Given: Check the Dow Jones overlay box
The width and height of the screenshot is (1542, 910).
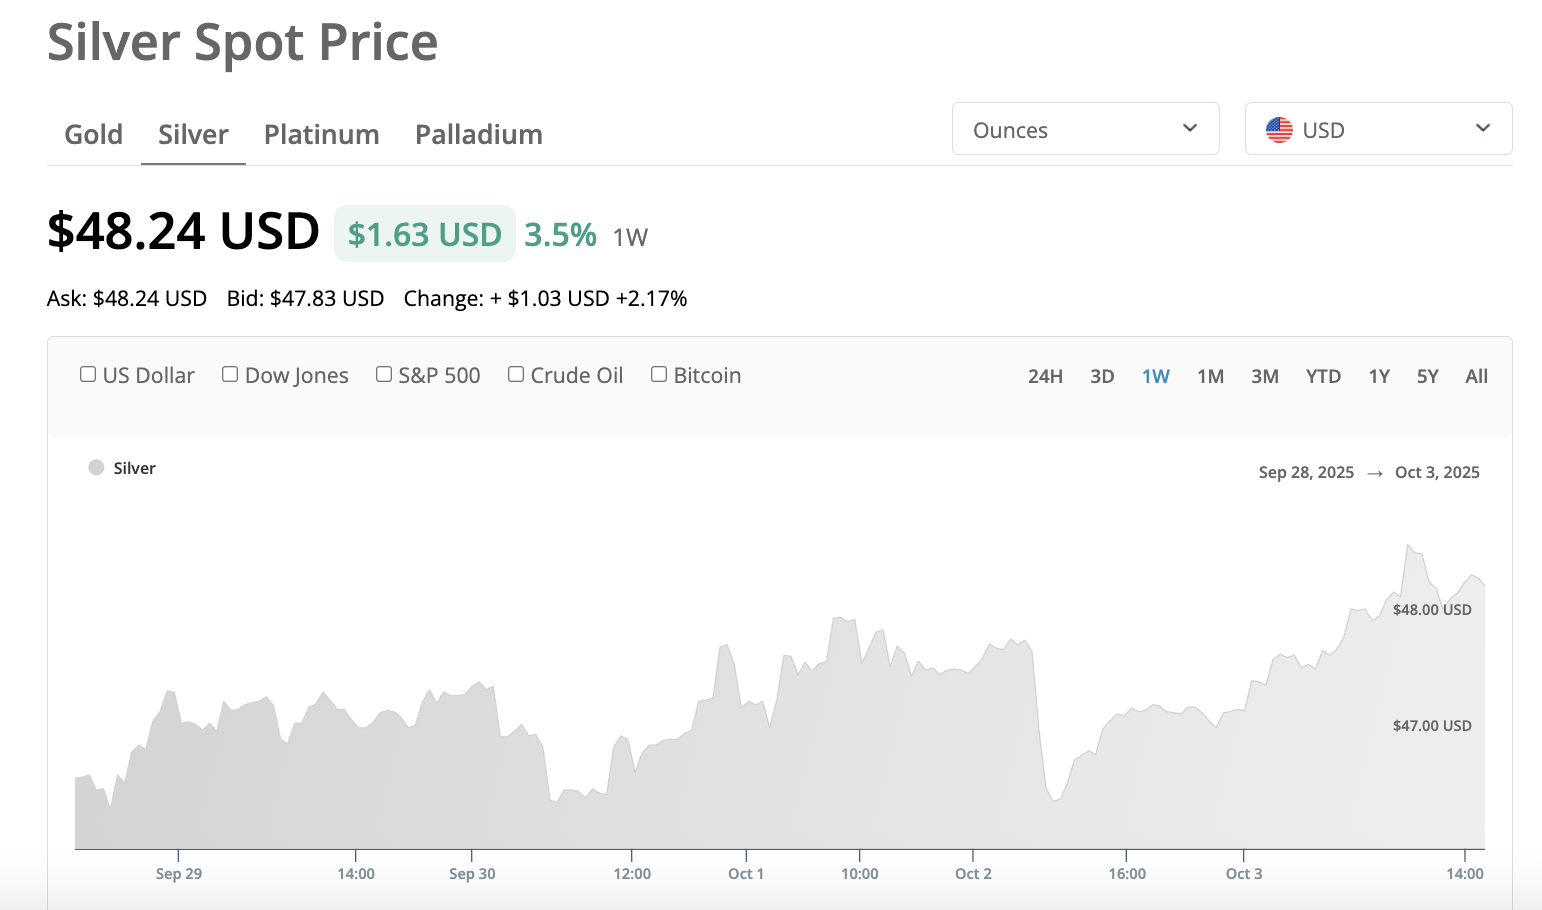Looking at the screenshot, I should 230,374.
